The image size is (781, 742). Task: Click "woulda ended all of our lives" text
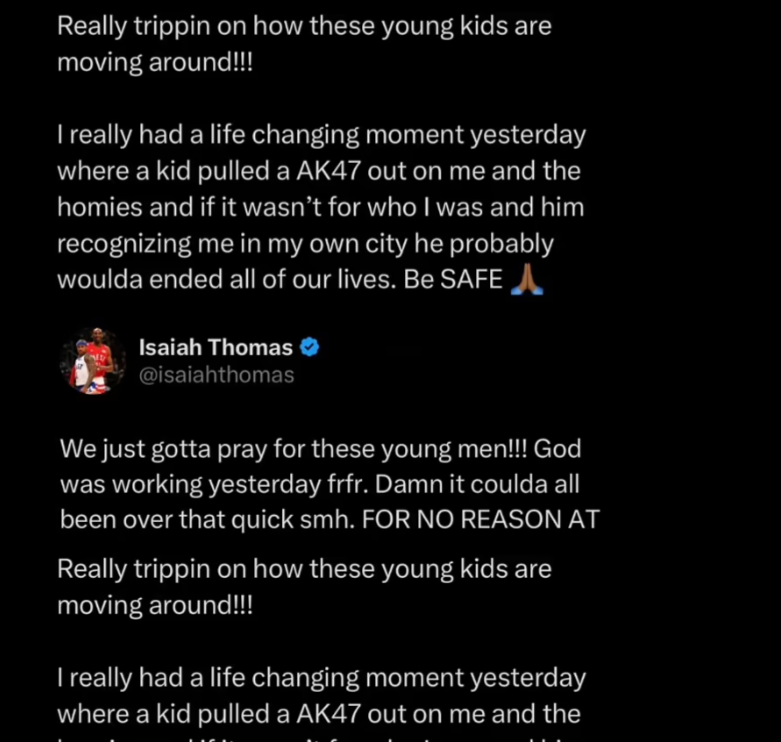(227, 280)
